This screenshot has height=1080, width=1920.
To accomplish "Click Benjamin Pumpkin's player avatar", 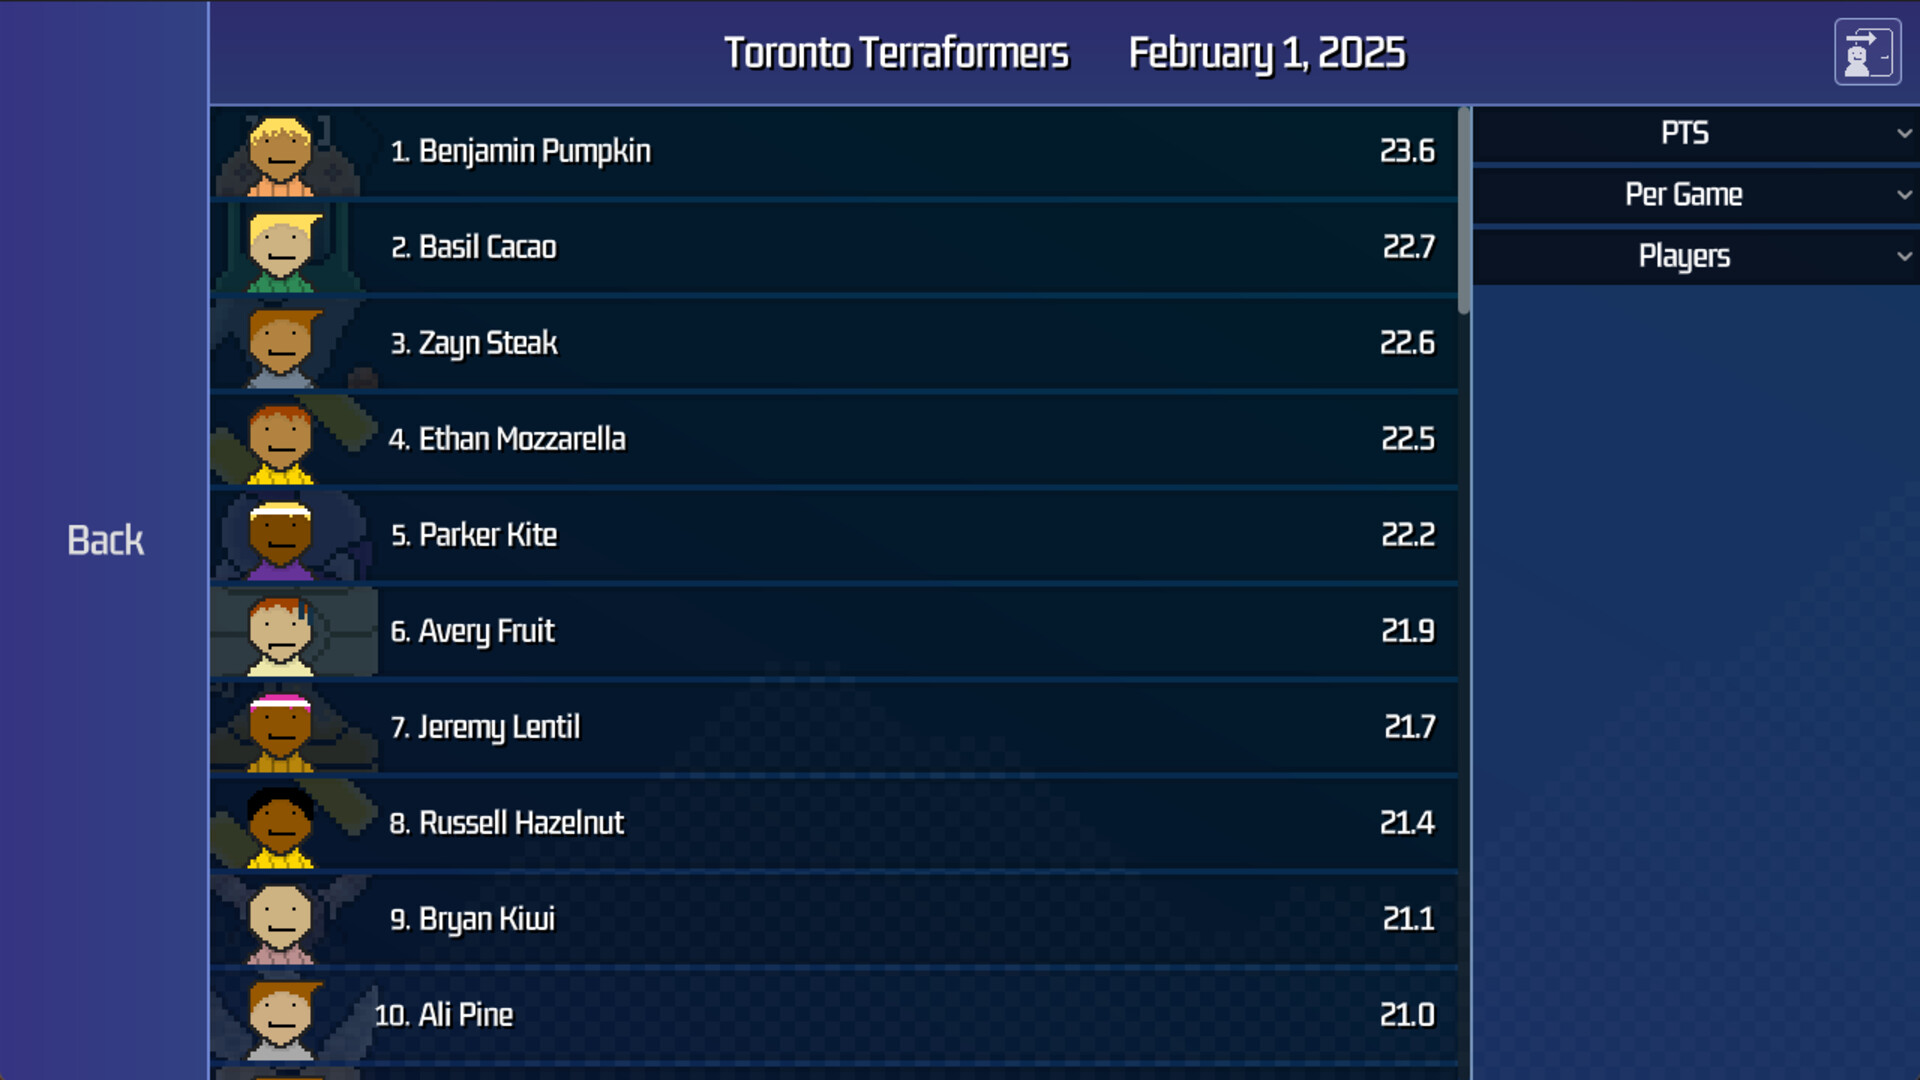I will 281,155.
